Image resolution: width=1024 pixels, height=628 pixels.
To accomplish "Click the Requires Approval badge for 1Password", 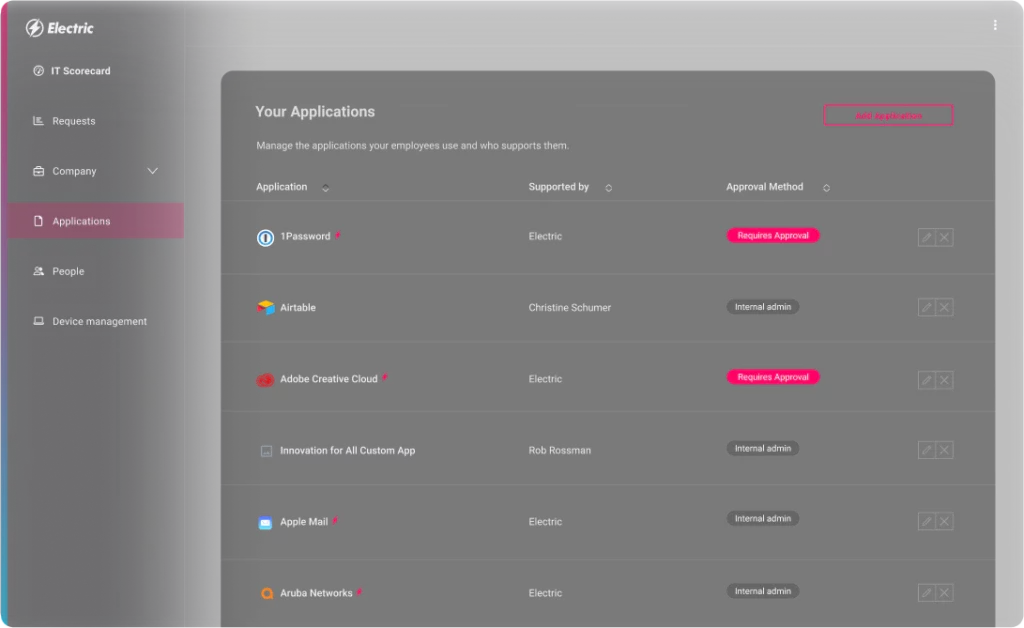I will 773,236.
